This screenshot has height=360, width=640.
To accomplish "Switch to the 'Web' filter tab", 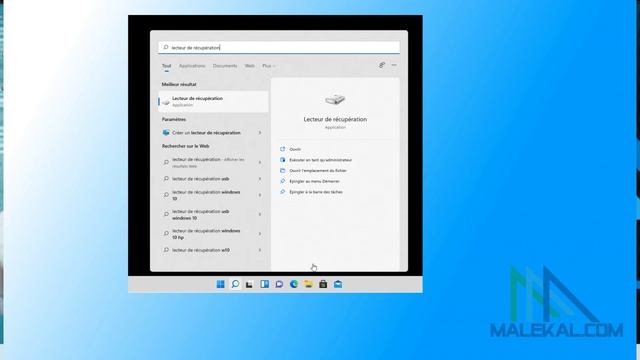I will pos(250,66).
